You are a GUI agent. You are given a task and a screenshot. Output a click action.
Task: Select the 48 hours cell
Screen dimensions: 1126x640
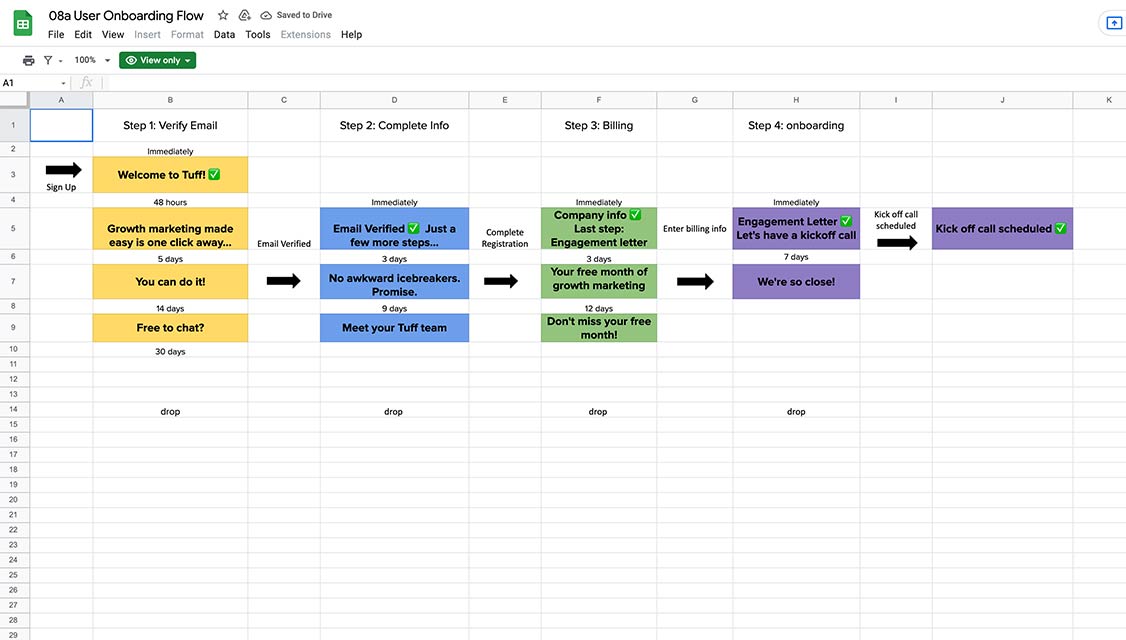(170, 200)
